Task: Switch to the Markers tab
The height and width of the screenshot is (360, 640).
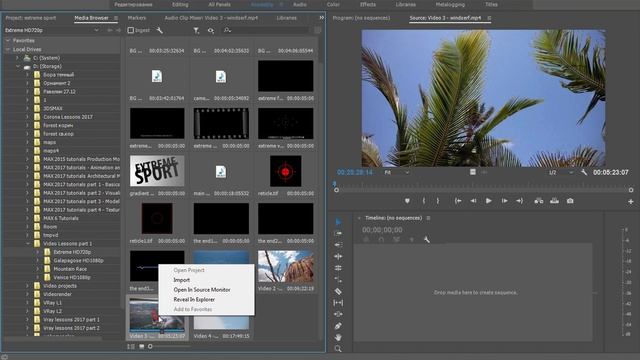Action: (137, 18)
